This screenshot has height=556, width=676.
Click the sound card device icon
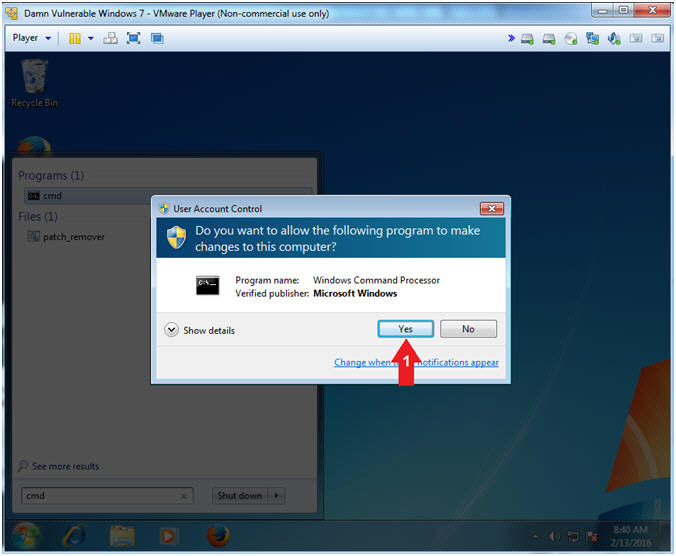[x=614, y=39]
